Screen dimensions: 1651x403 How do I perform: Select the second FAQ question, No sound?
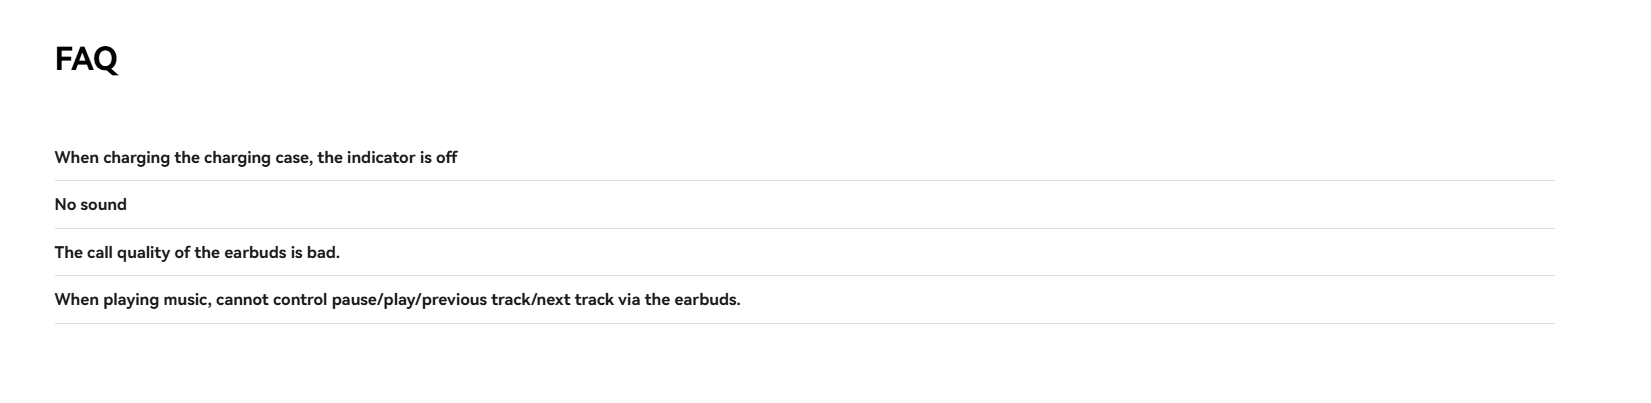click(804, 205)
